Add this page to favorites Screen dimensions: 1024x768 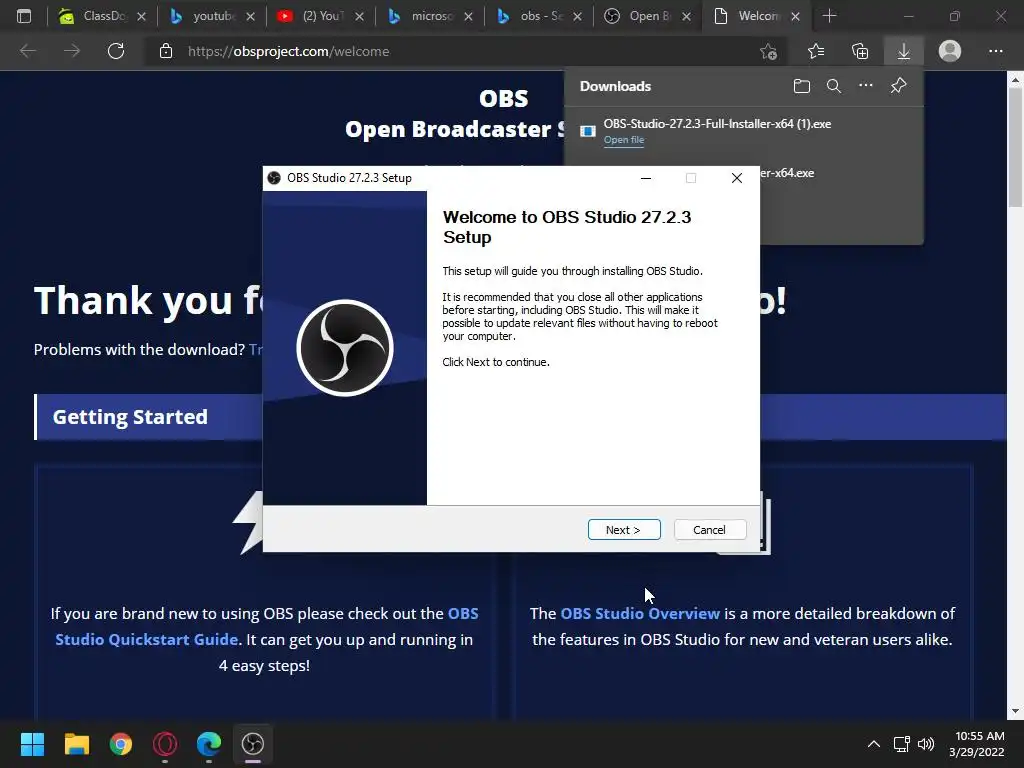(769, 51)
